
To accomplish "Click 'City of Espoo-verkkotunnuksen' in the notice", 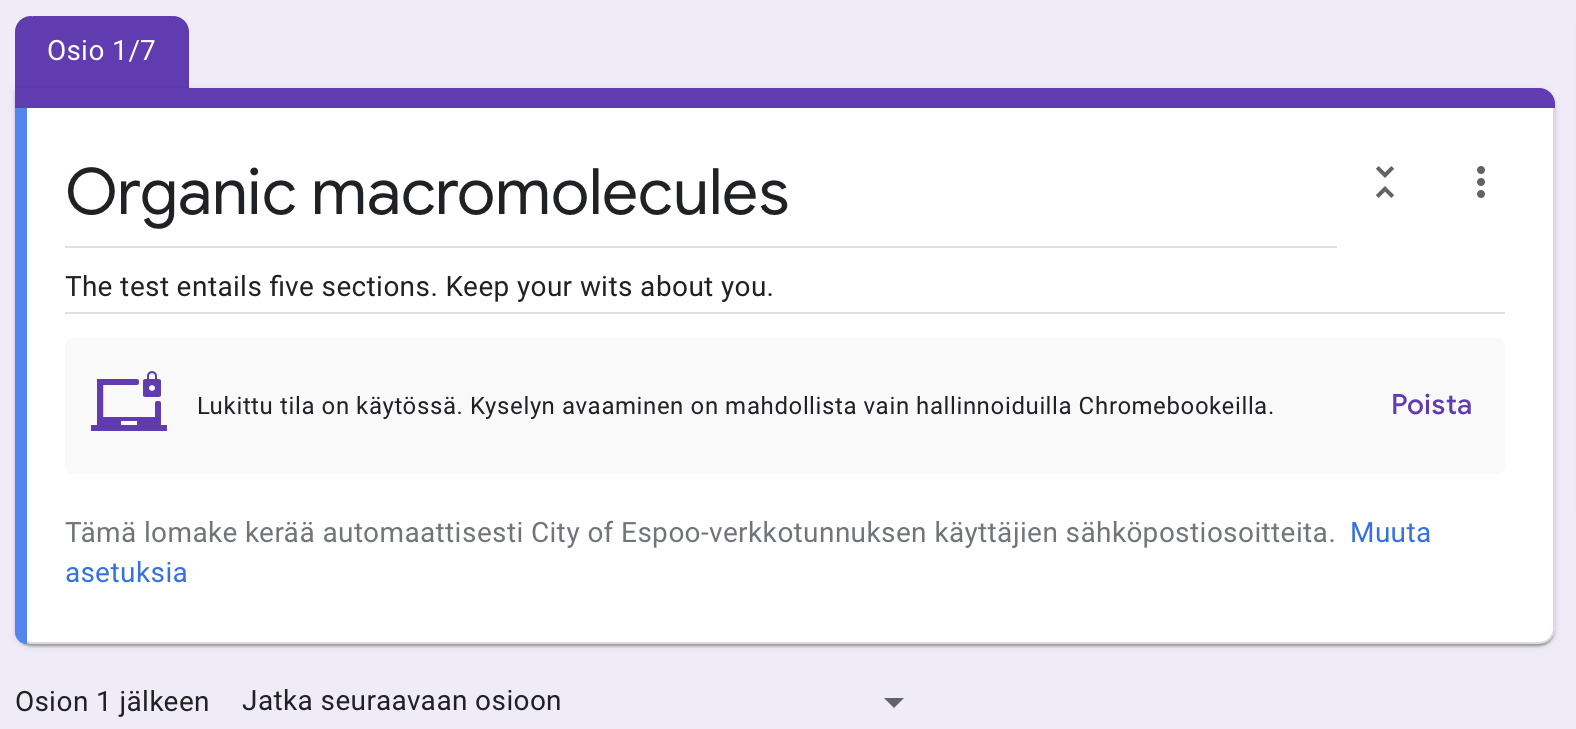I will [728, 533].
